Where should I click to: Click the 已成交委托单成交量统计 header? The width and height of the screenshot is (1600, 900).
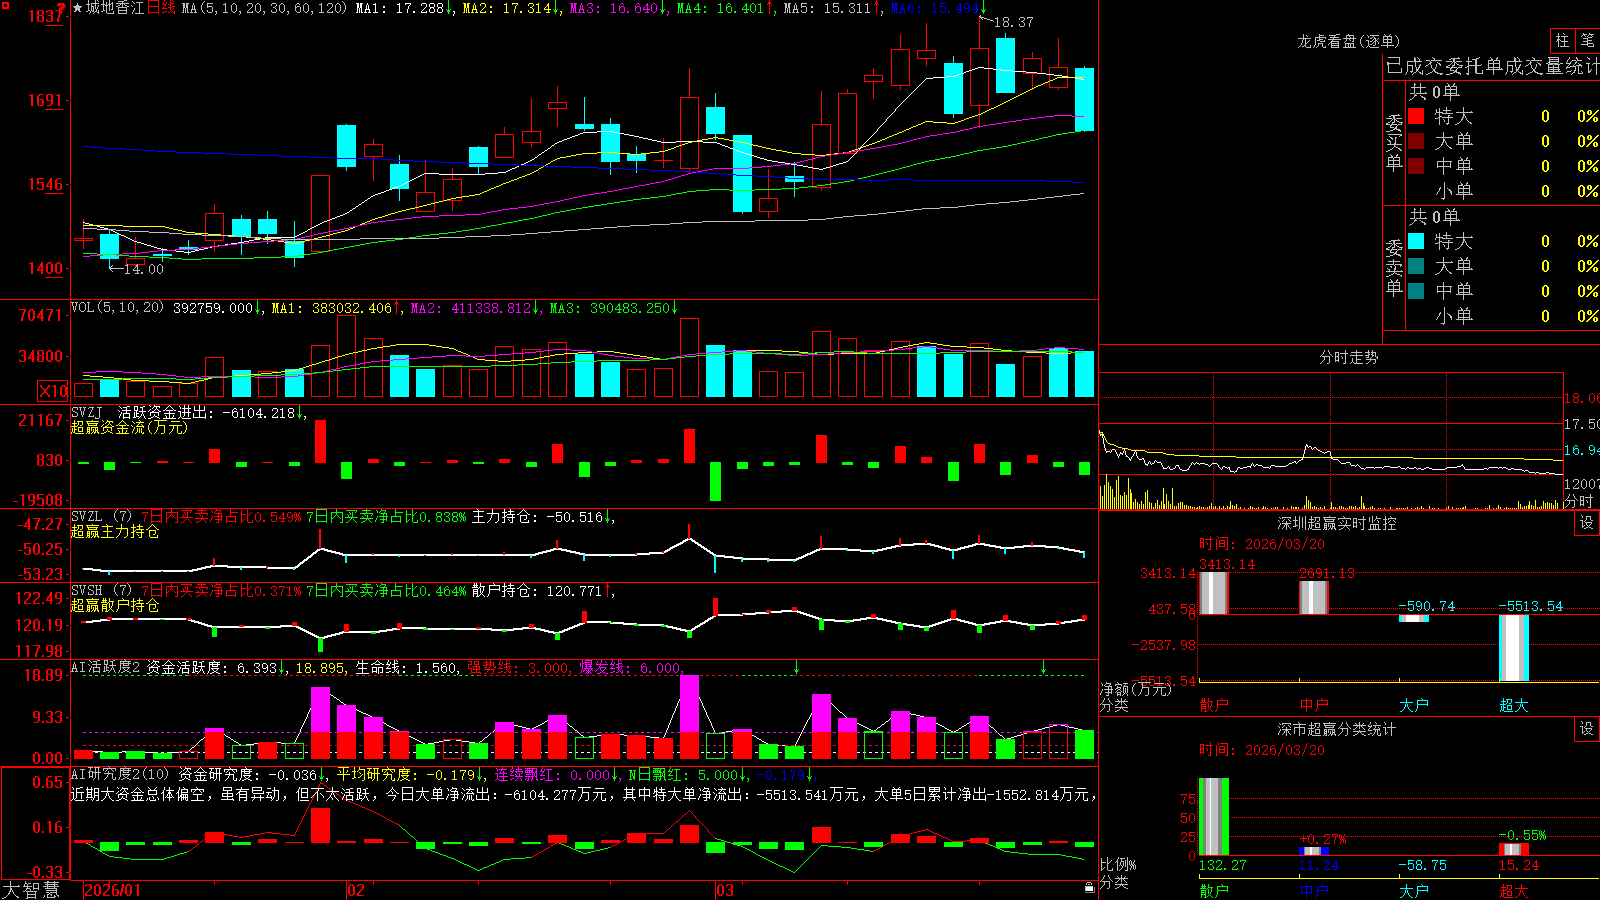click(x=1492, y=66)
